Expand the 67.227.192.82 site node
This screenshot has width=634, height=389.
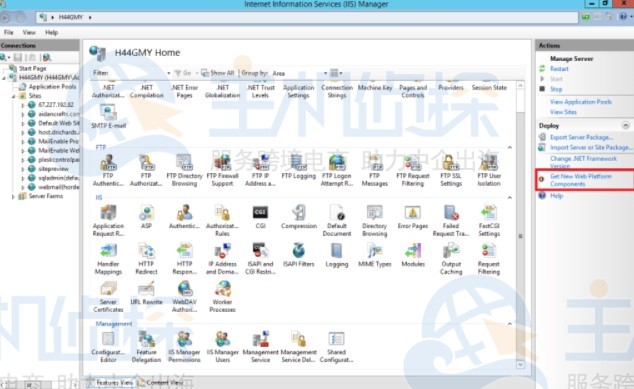point(23,105)
